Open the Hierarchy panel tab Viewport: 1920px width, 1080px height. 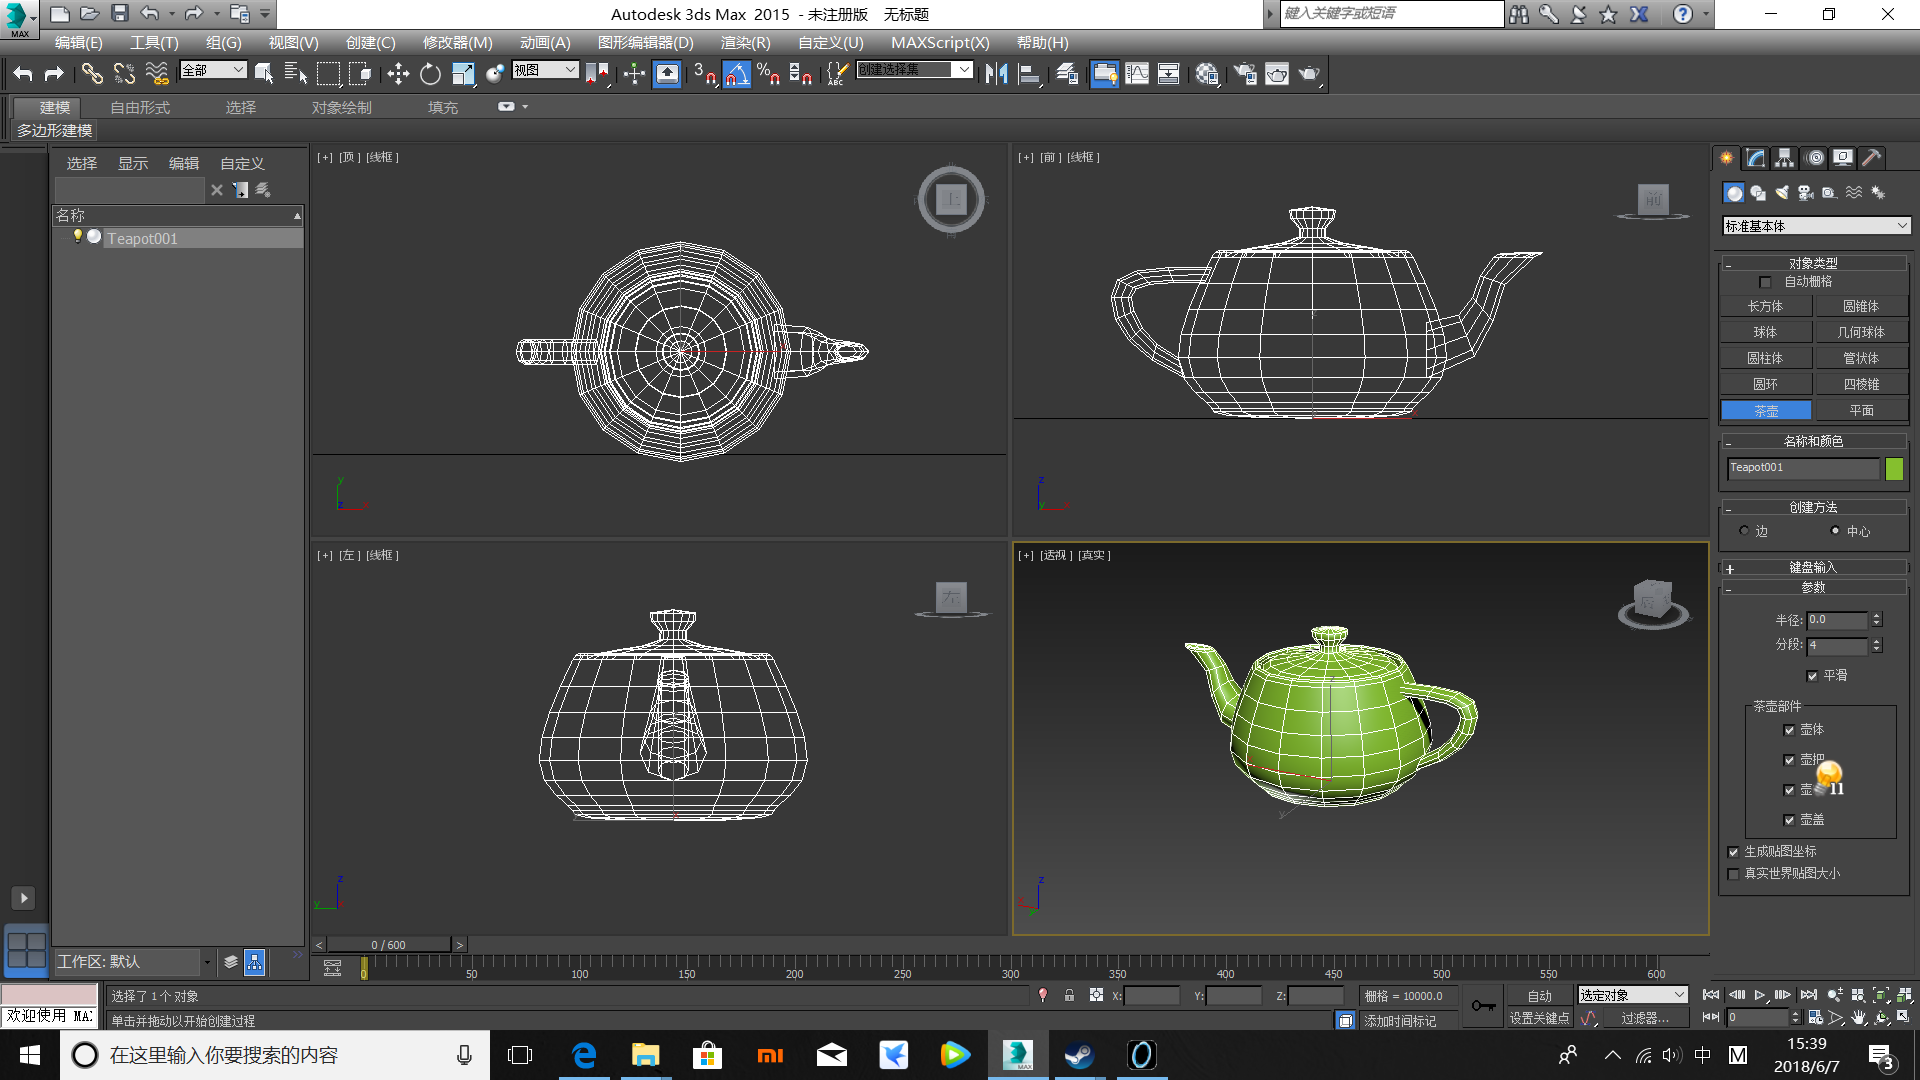pos(1785,158)
